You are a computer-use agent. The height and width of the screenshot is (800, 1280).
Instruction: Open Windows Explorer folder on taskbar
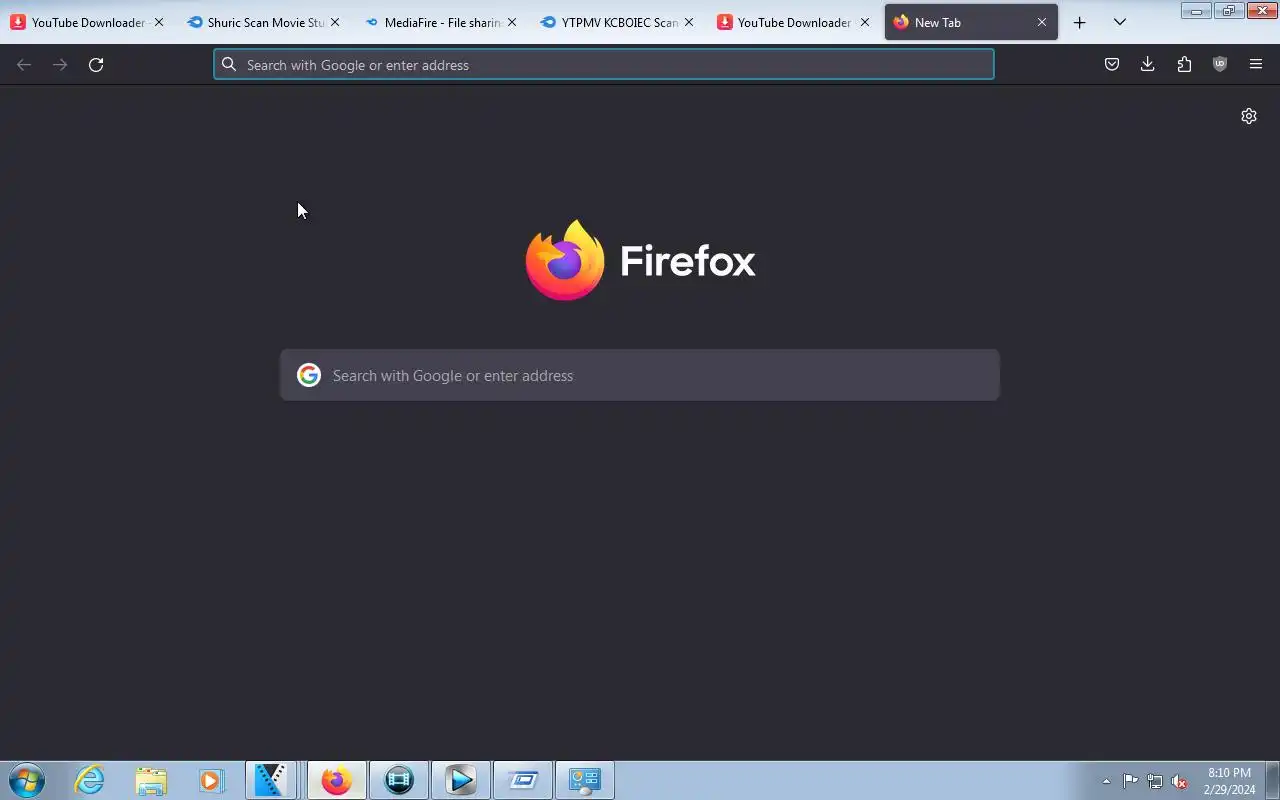151,780
